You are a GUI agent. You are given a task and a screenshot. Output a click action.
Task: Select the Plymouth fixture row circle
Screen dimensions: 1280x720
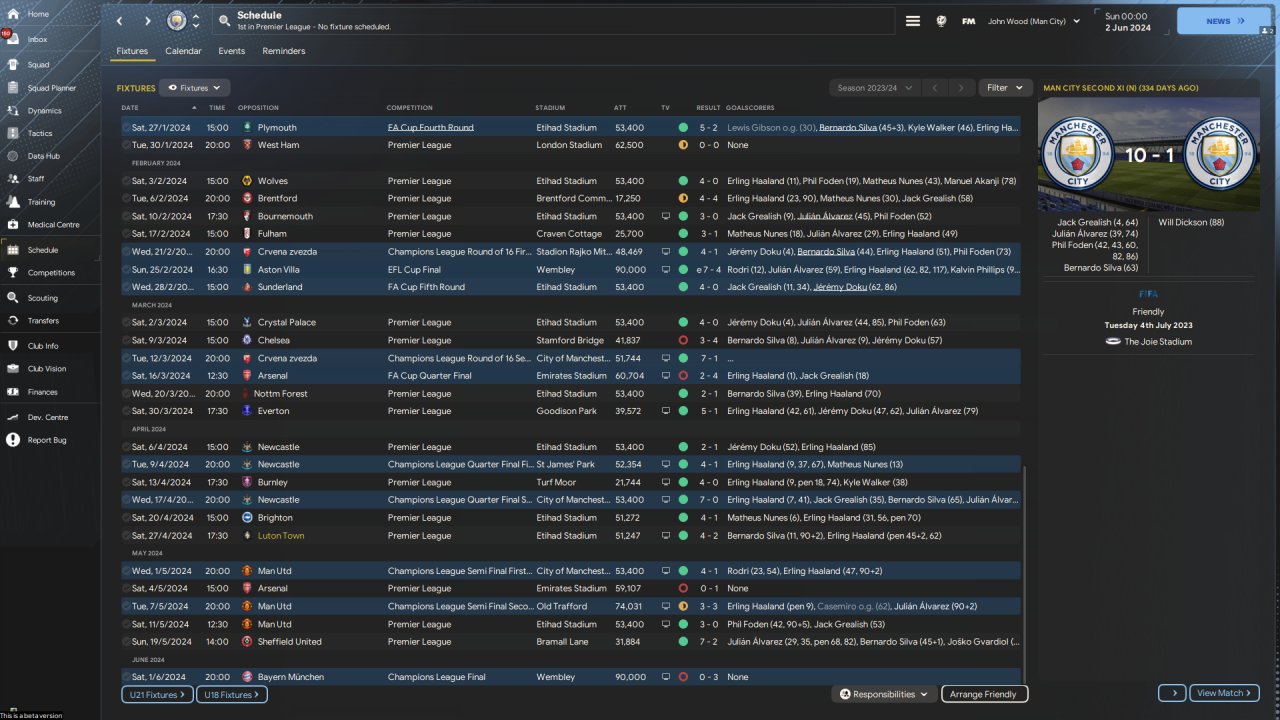127,128
